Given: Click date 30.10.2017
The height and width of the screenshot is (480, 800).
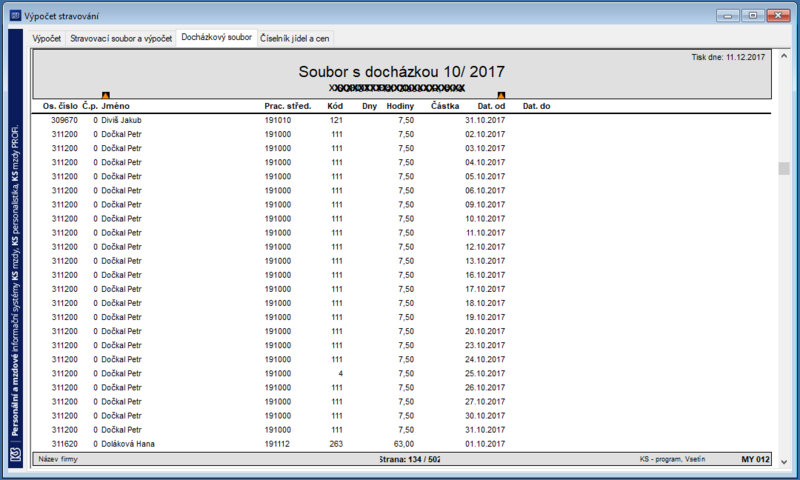Looking at the screenshot, I should click(485, 416).
